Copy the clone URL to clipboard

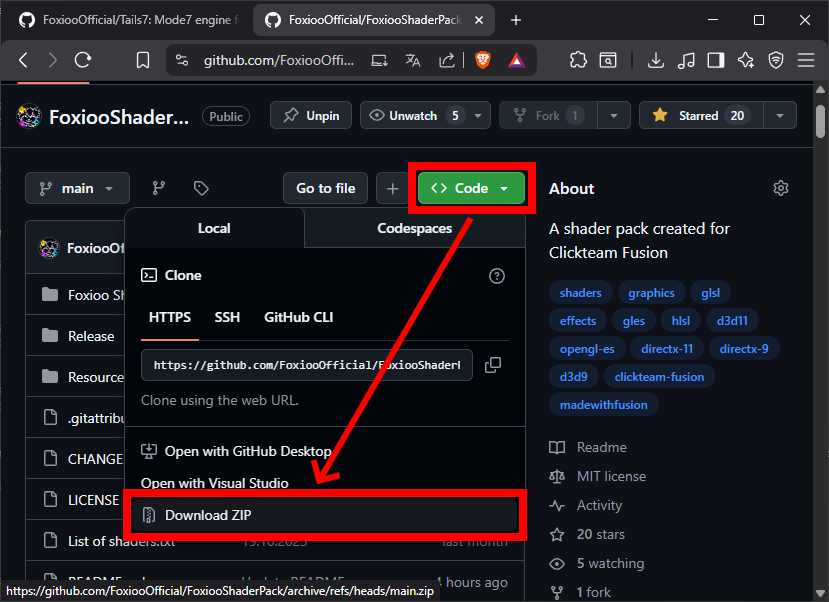point(492,365)
